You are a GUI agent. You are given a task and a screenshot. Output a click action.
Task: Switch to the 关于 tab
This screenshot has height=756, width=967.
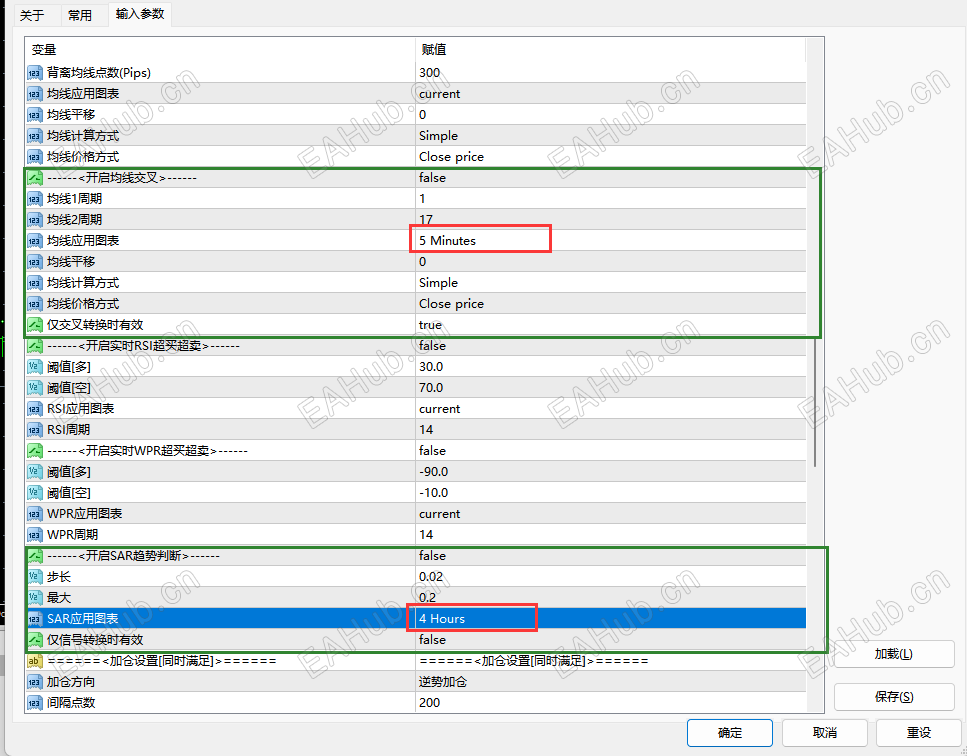coord(32,15)
